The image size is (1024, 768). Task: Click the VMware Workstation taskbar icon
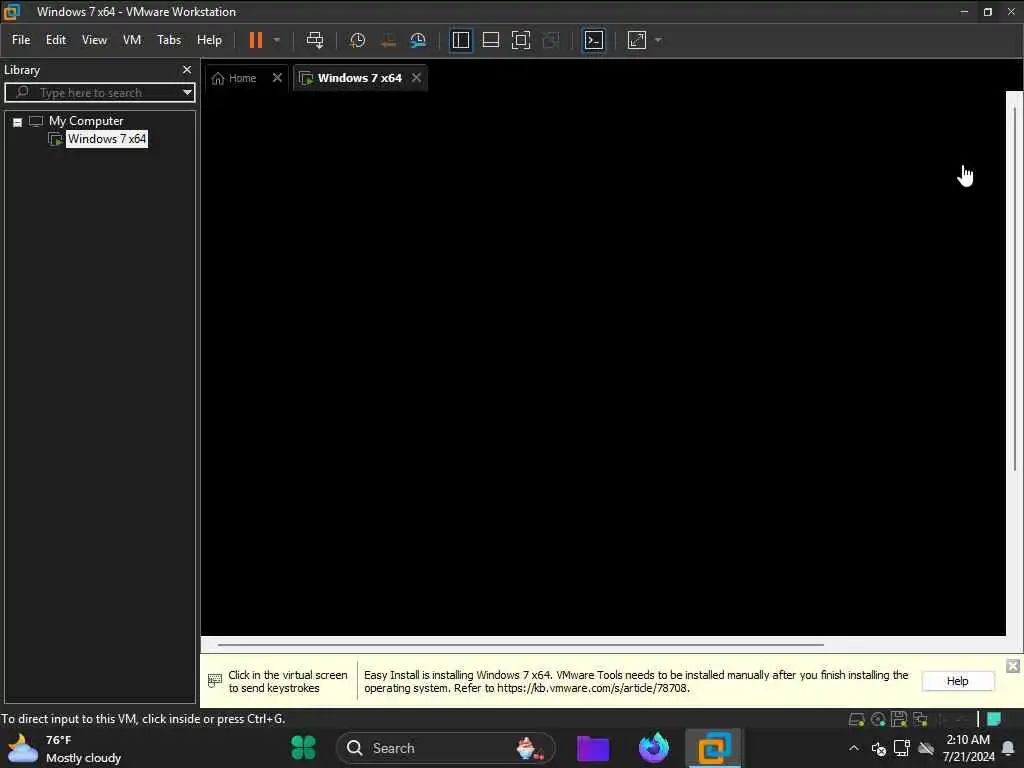coord(713,748)
